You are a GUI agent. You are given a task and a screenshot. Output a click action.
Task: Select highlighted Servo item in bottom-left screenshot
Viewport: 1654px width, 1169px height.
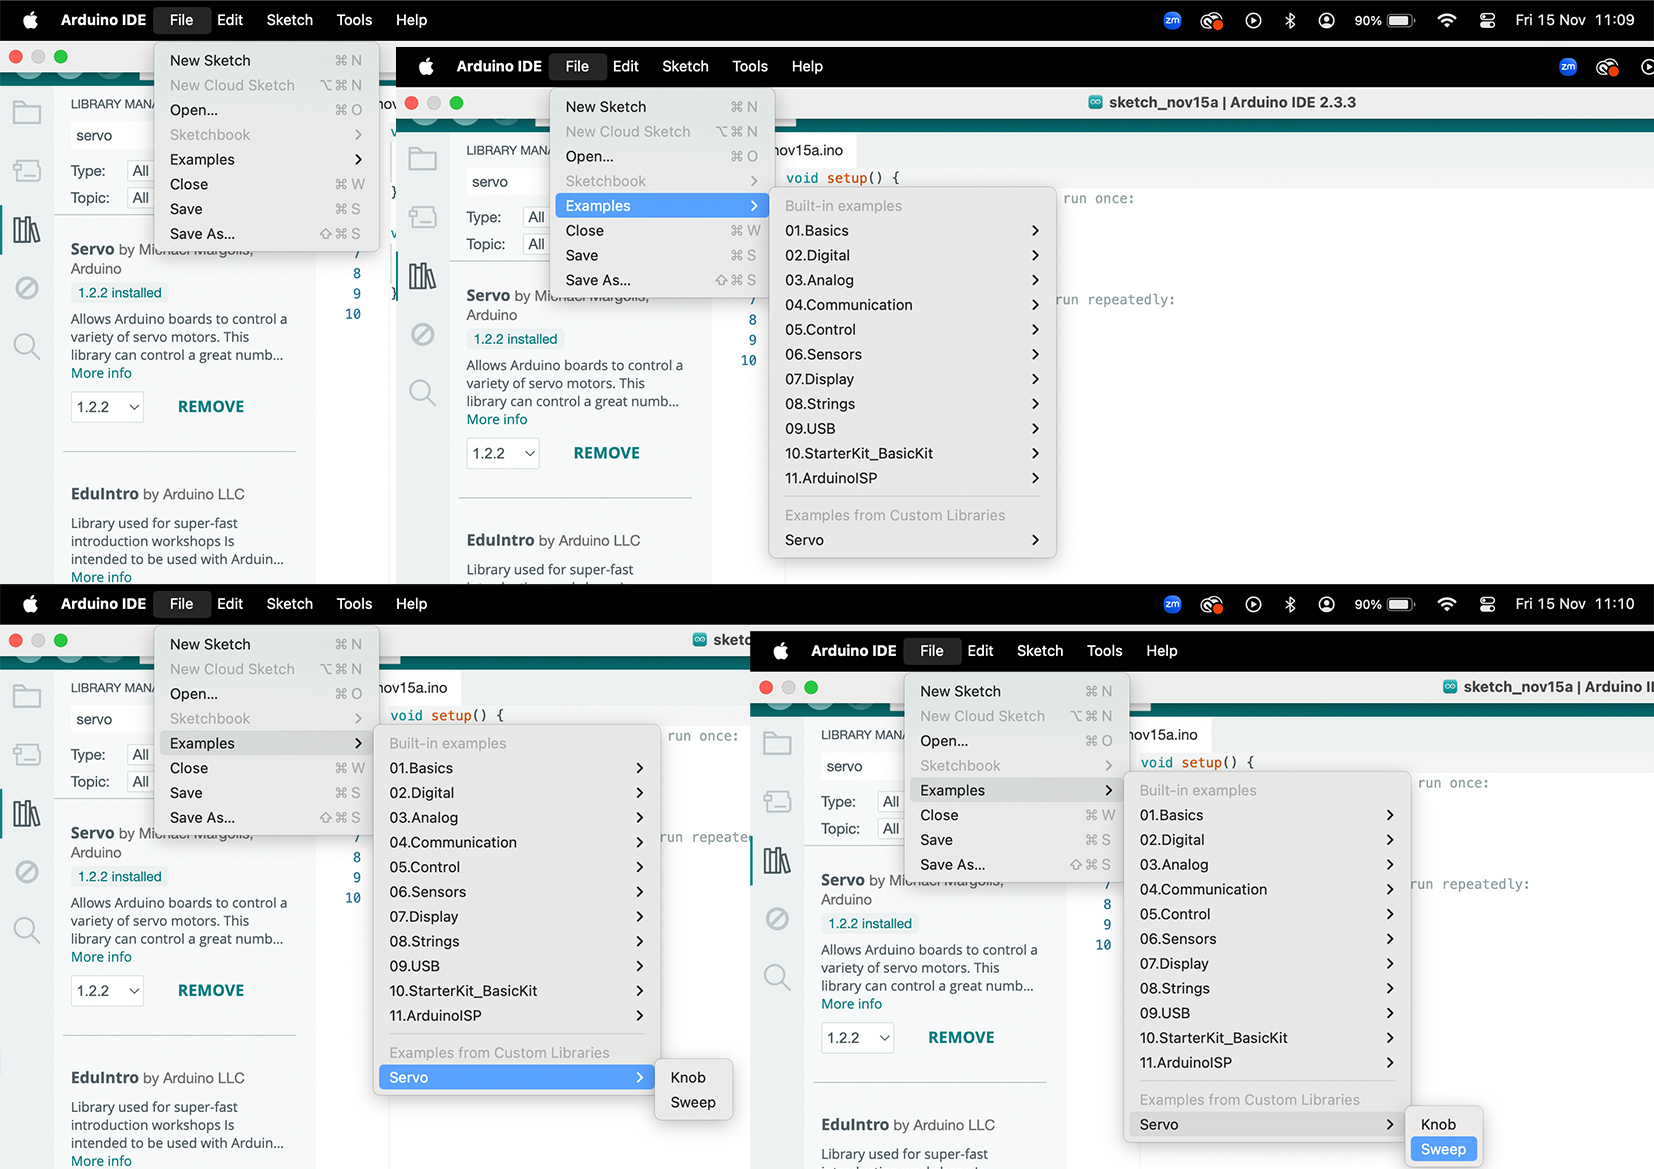tap(516, 1077)
